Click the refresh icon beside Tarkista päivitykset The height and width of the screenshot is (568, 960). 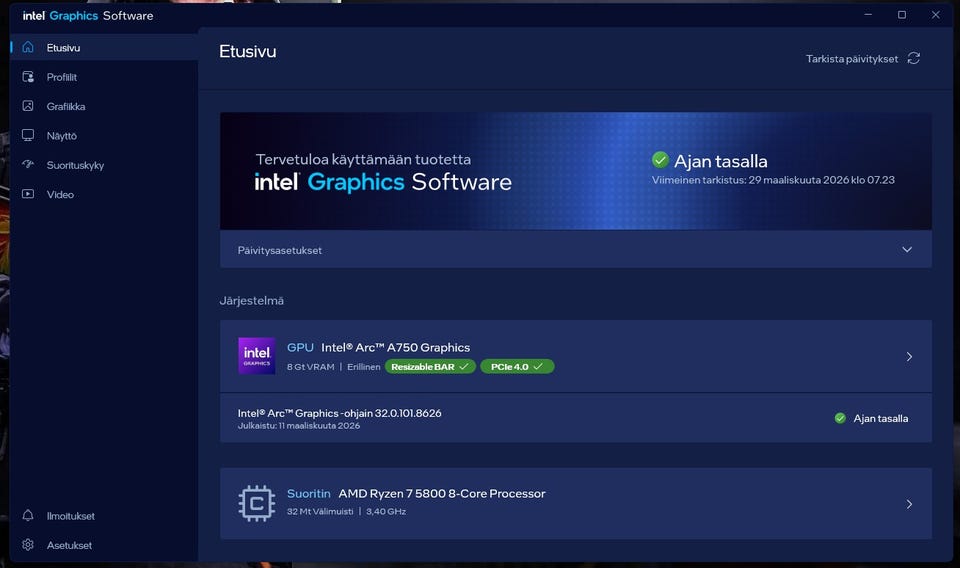[x=913, y=58]
